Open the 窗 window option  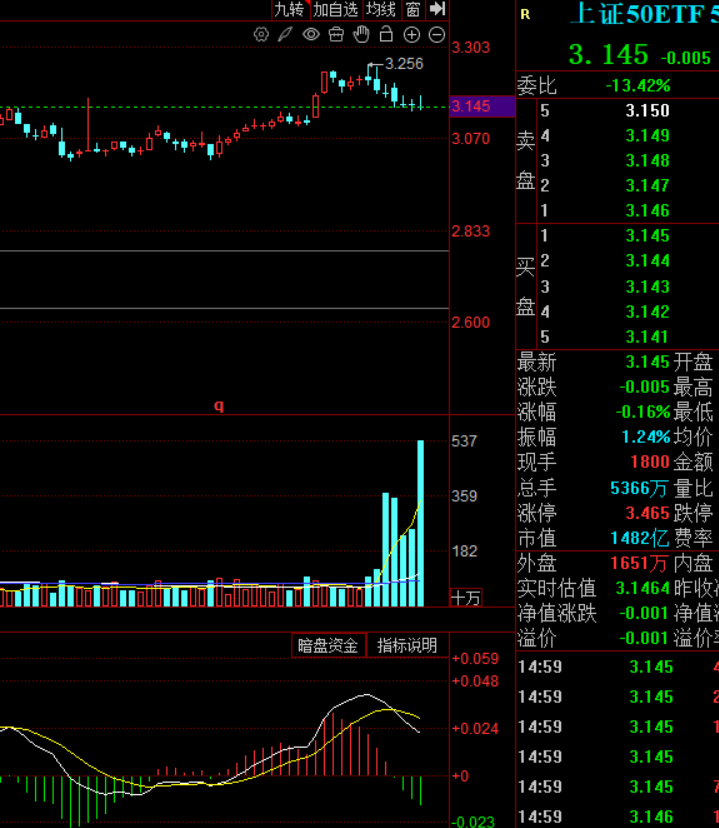[x=413, y=10]
